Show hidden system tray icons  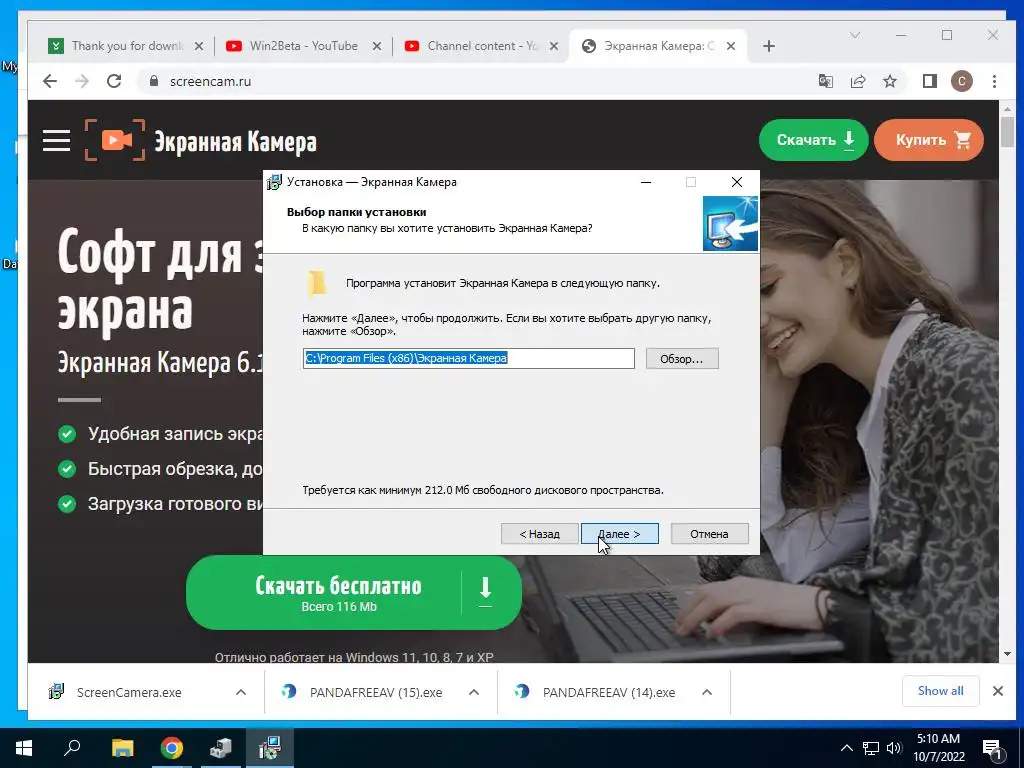point(846,748)
